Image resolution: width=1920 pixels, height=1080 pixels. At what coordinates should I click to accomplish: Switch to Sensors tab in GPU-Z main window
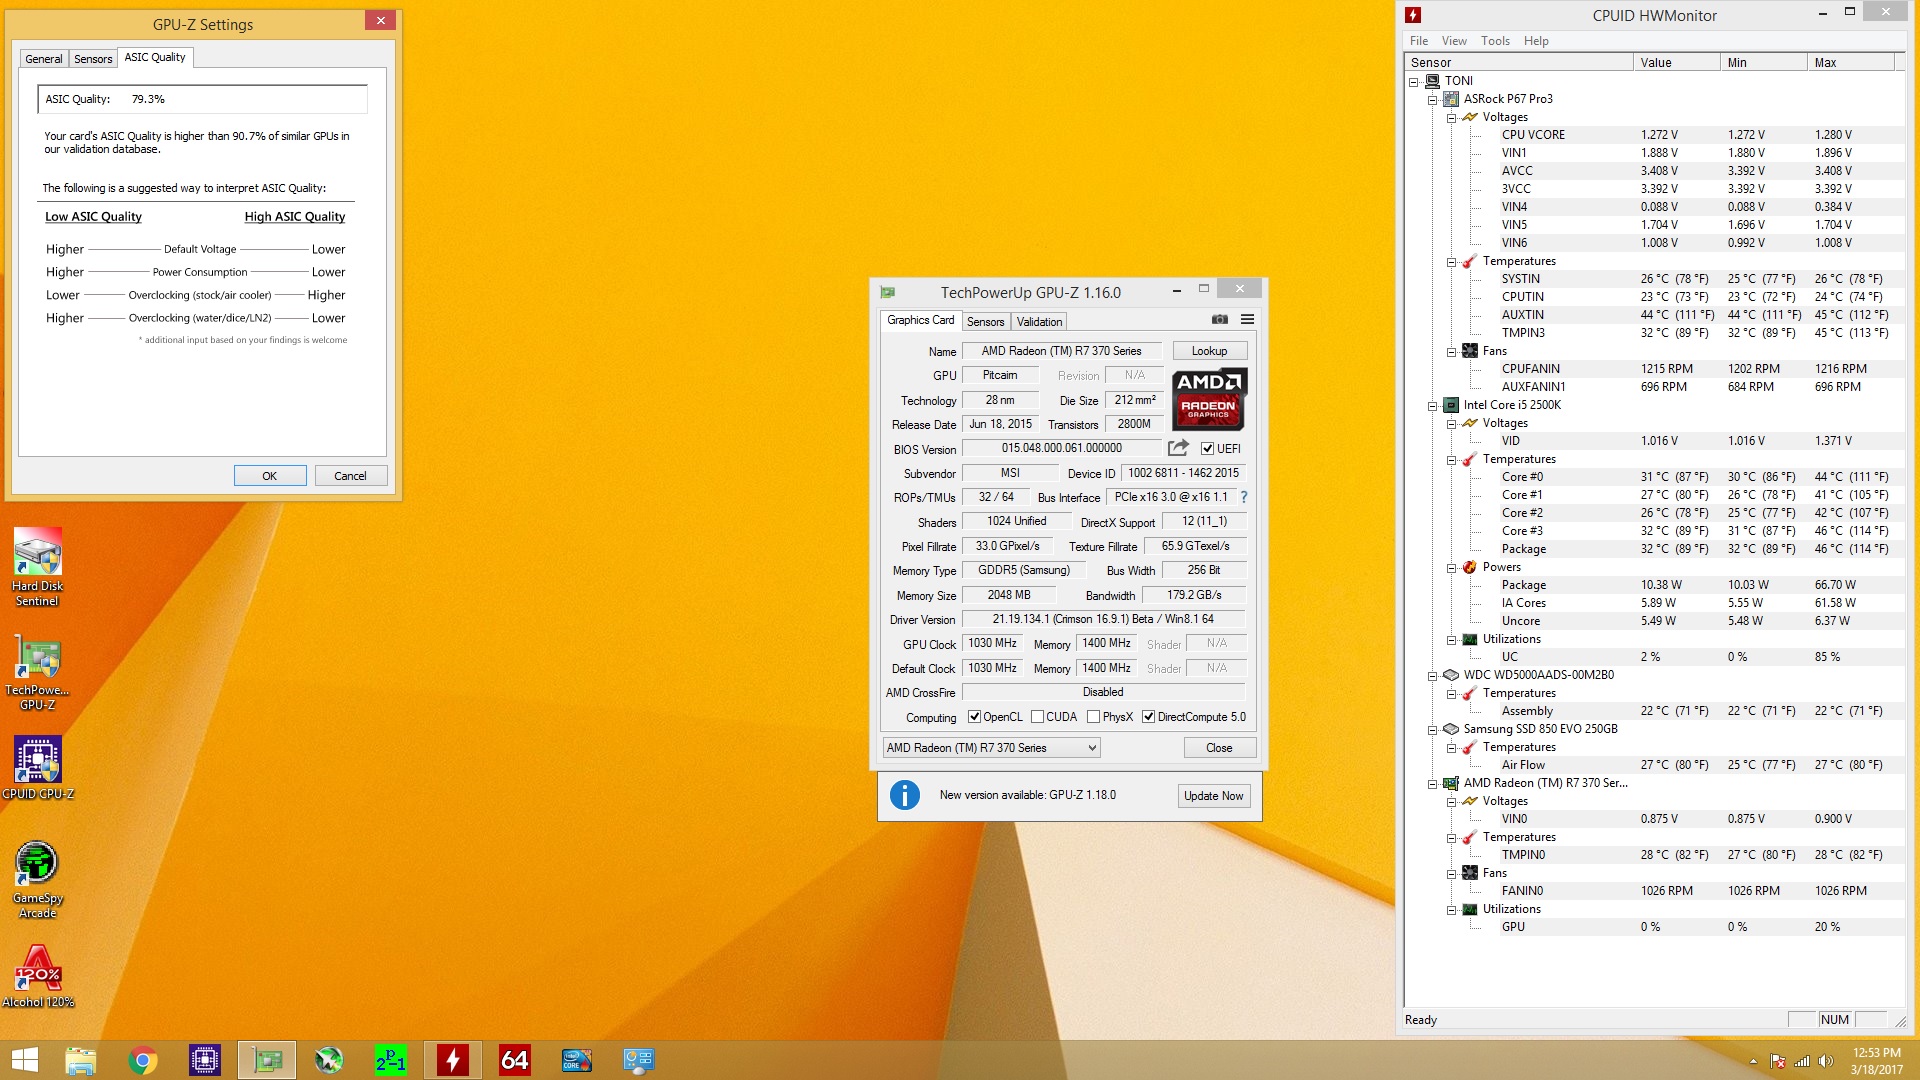[x=985, y=322]
